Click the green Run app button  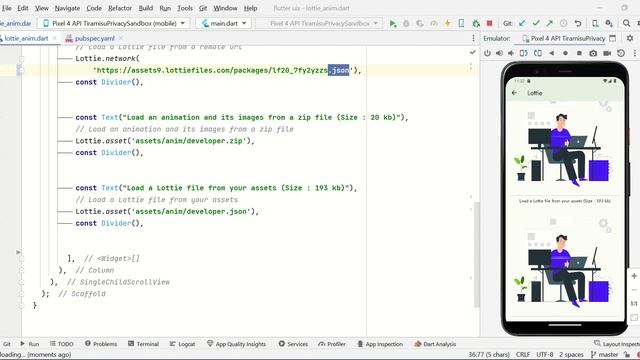click(x=393, y=24)
